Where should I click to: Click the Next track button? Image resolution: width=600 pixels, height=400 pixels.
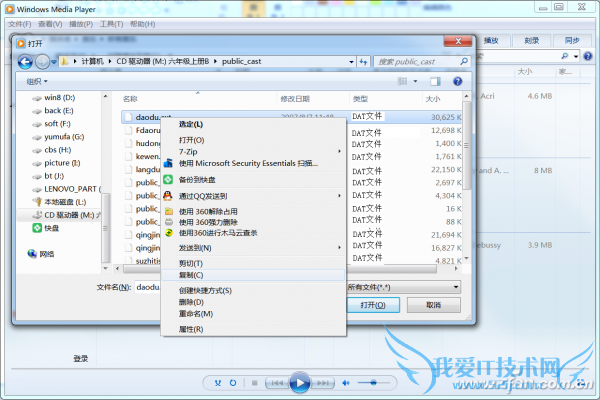[x=322, y=383]
